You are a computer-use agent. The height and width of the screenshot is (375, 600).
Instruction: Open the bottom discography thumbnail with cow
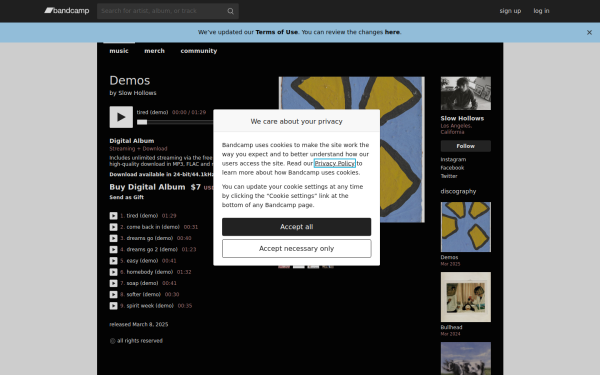[x=466, y=359]
